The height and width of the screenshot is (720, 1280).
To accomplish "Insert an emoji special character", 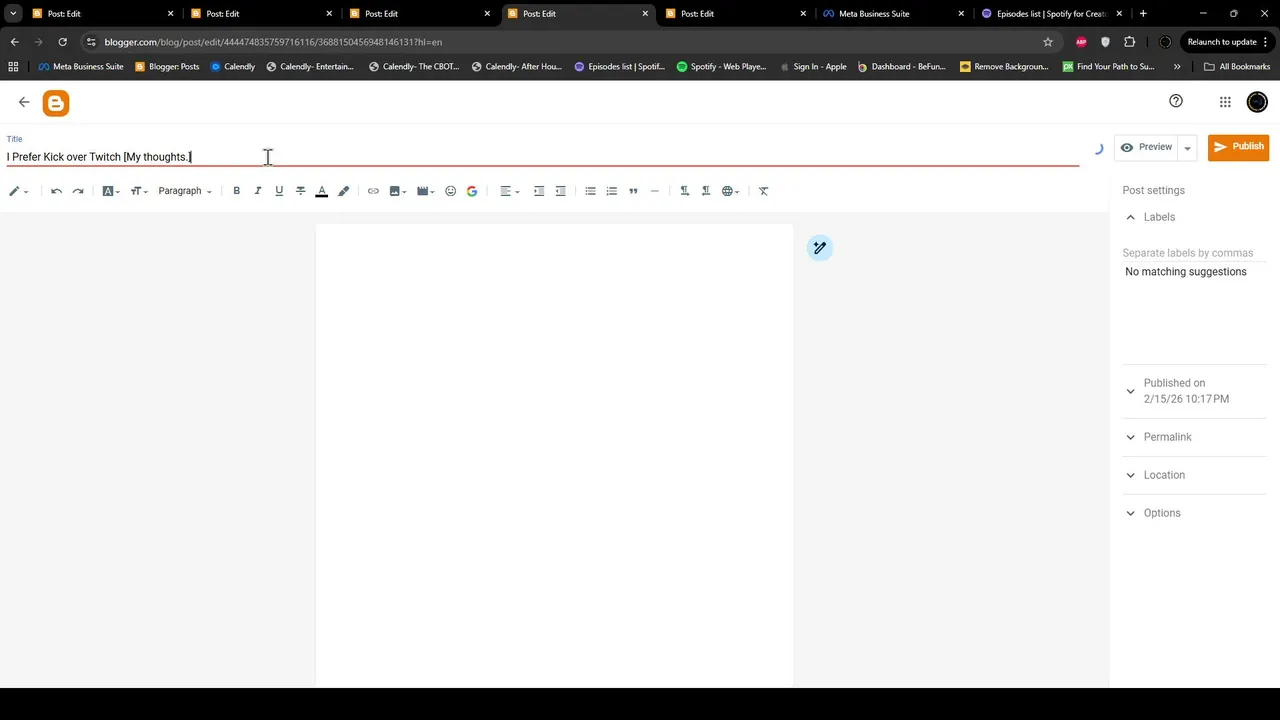I will (x=450, y=191).
